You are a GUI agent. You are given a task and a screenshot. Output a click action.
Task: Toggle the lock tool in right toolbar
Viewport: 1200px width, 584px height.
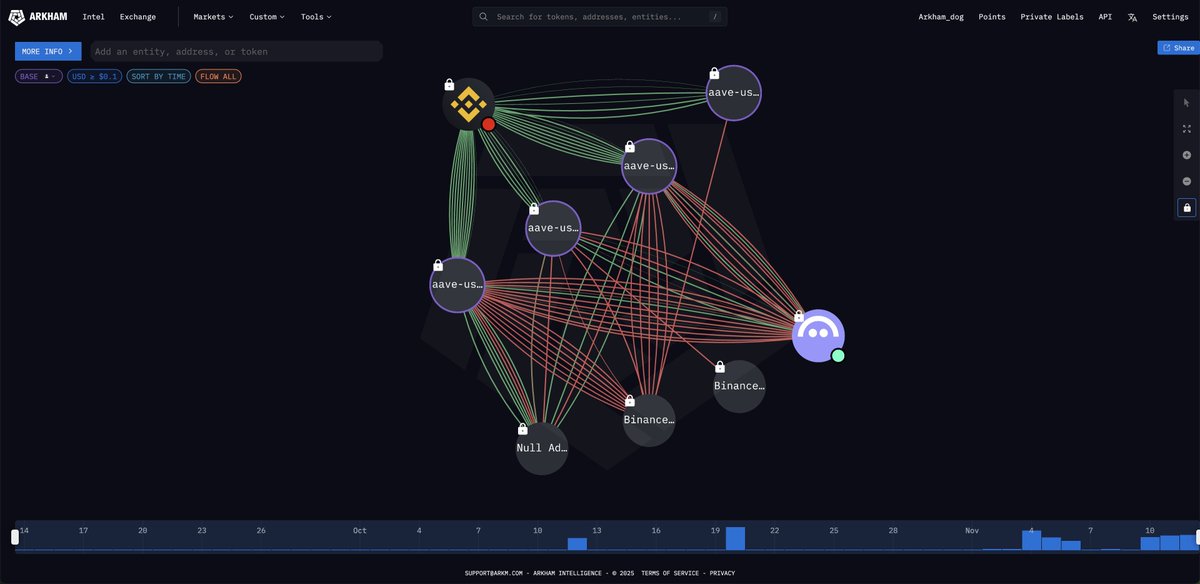click(x=1187, y=207)
